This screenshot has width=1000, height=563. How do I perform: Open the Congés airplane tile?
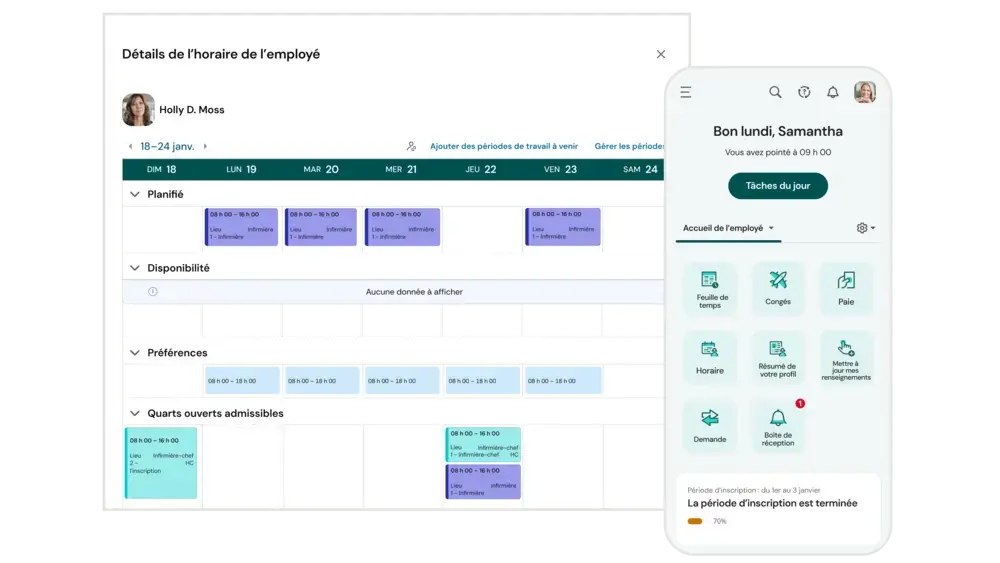tap(778, 289)
